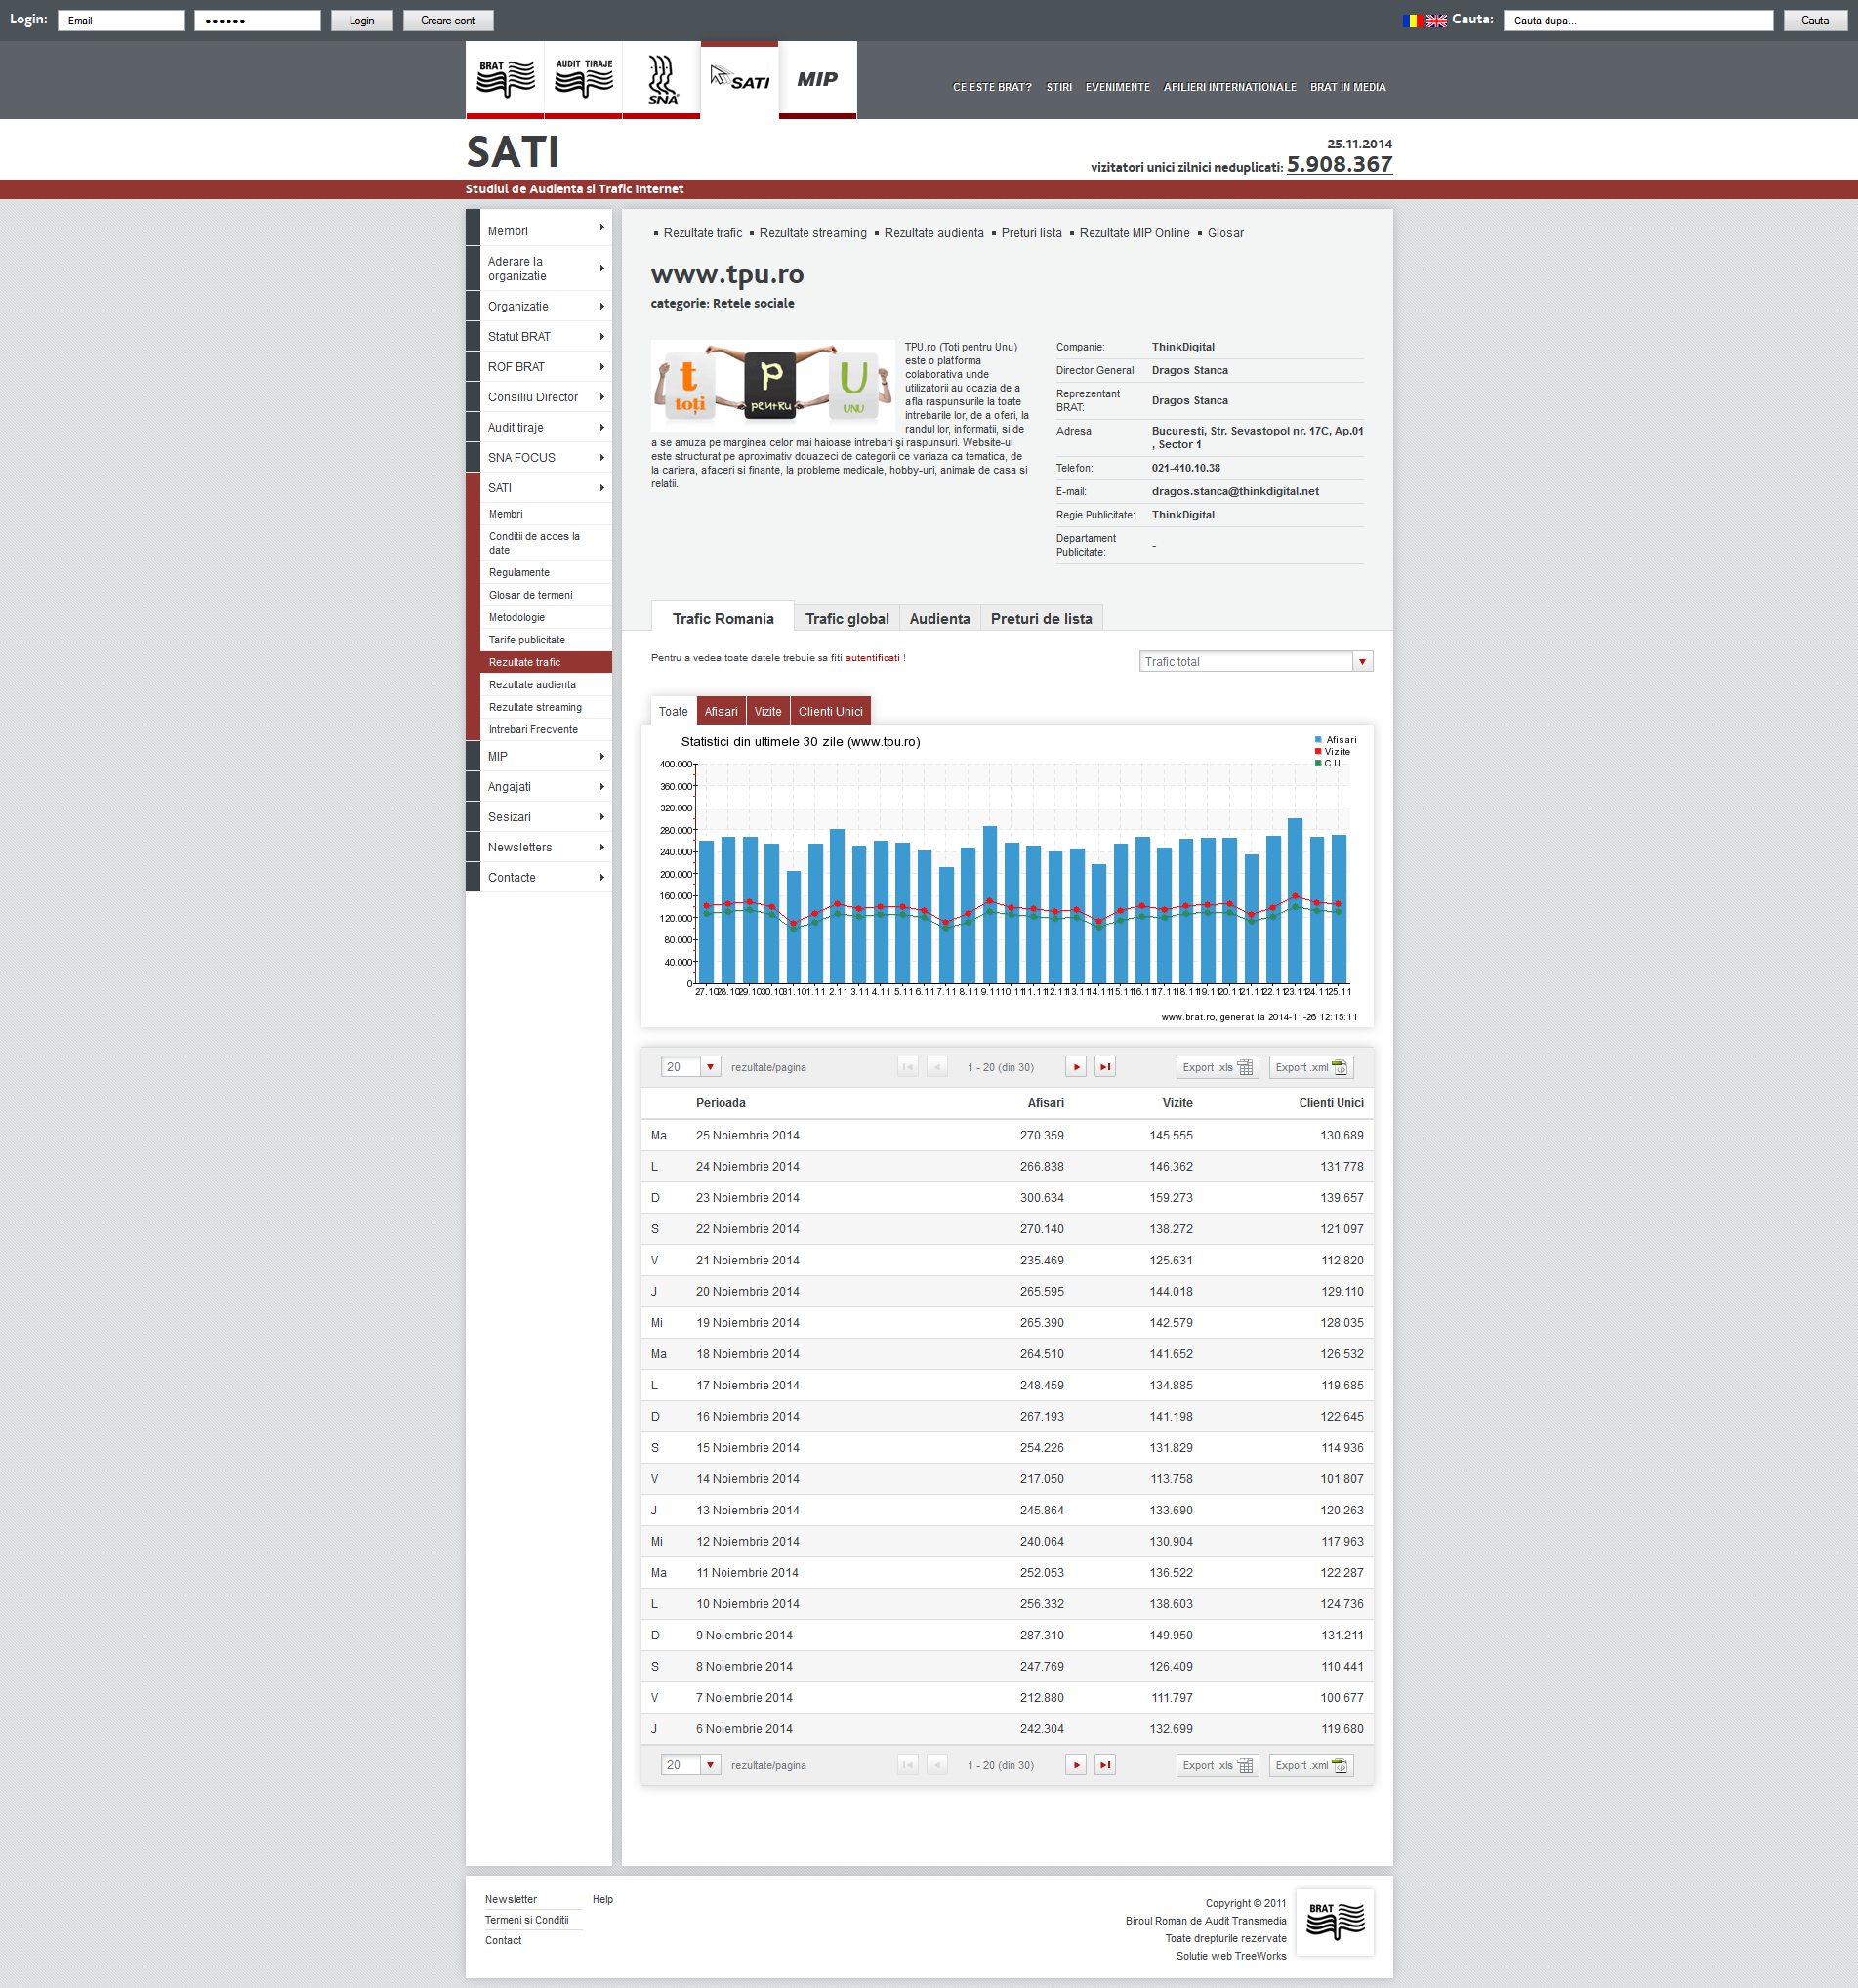This screenshot has height=1988, width=1858.
Task: Click the Login button
Action: [x=362, y=20]
